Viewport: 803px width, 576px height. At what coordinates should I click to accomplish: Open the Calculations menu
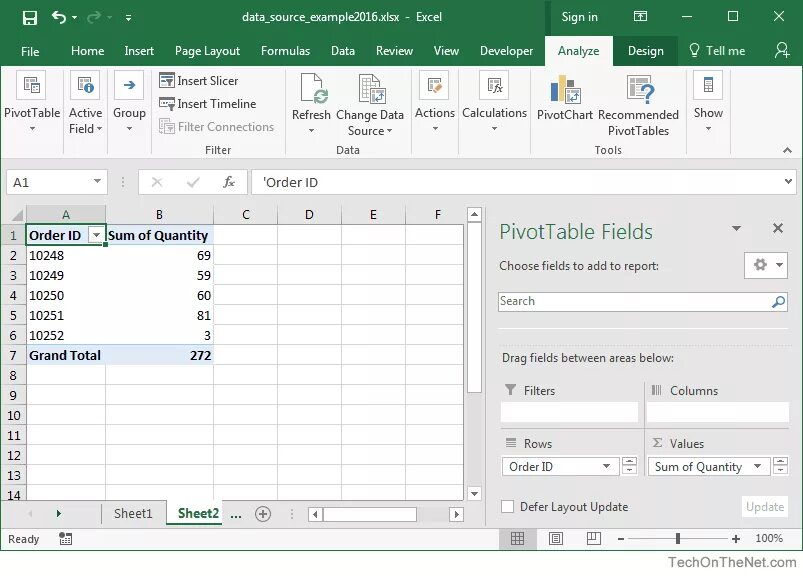[x=494, y=101]
